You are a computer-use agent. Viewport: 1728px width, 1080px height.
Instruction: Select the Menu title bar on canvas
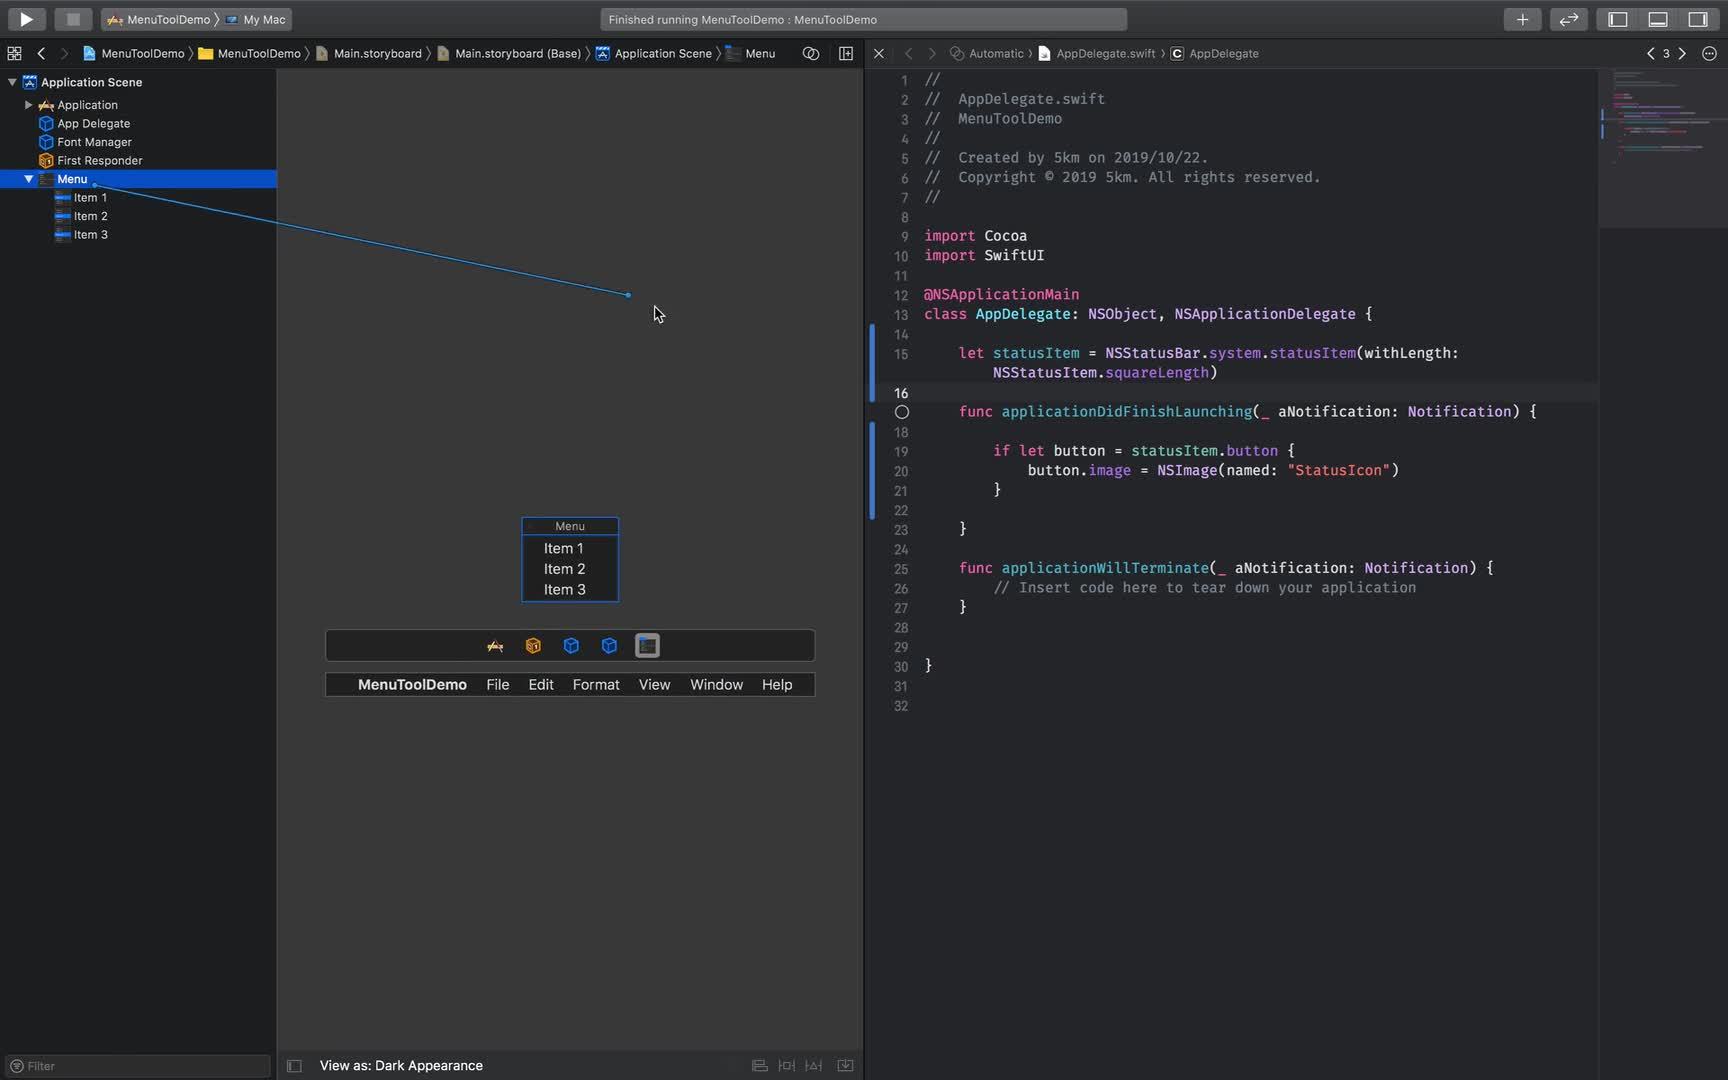tap(570, 526)
